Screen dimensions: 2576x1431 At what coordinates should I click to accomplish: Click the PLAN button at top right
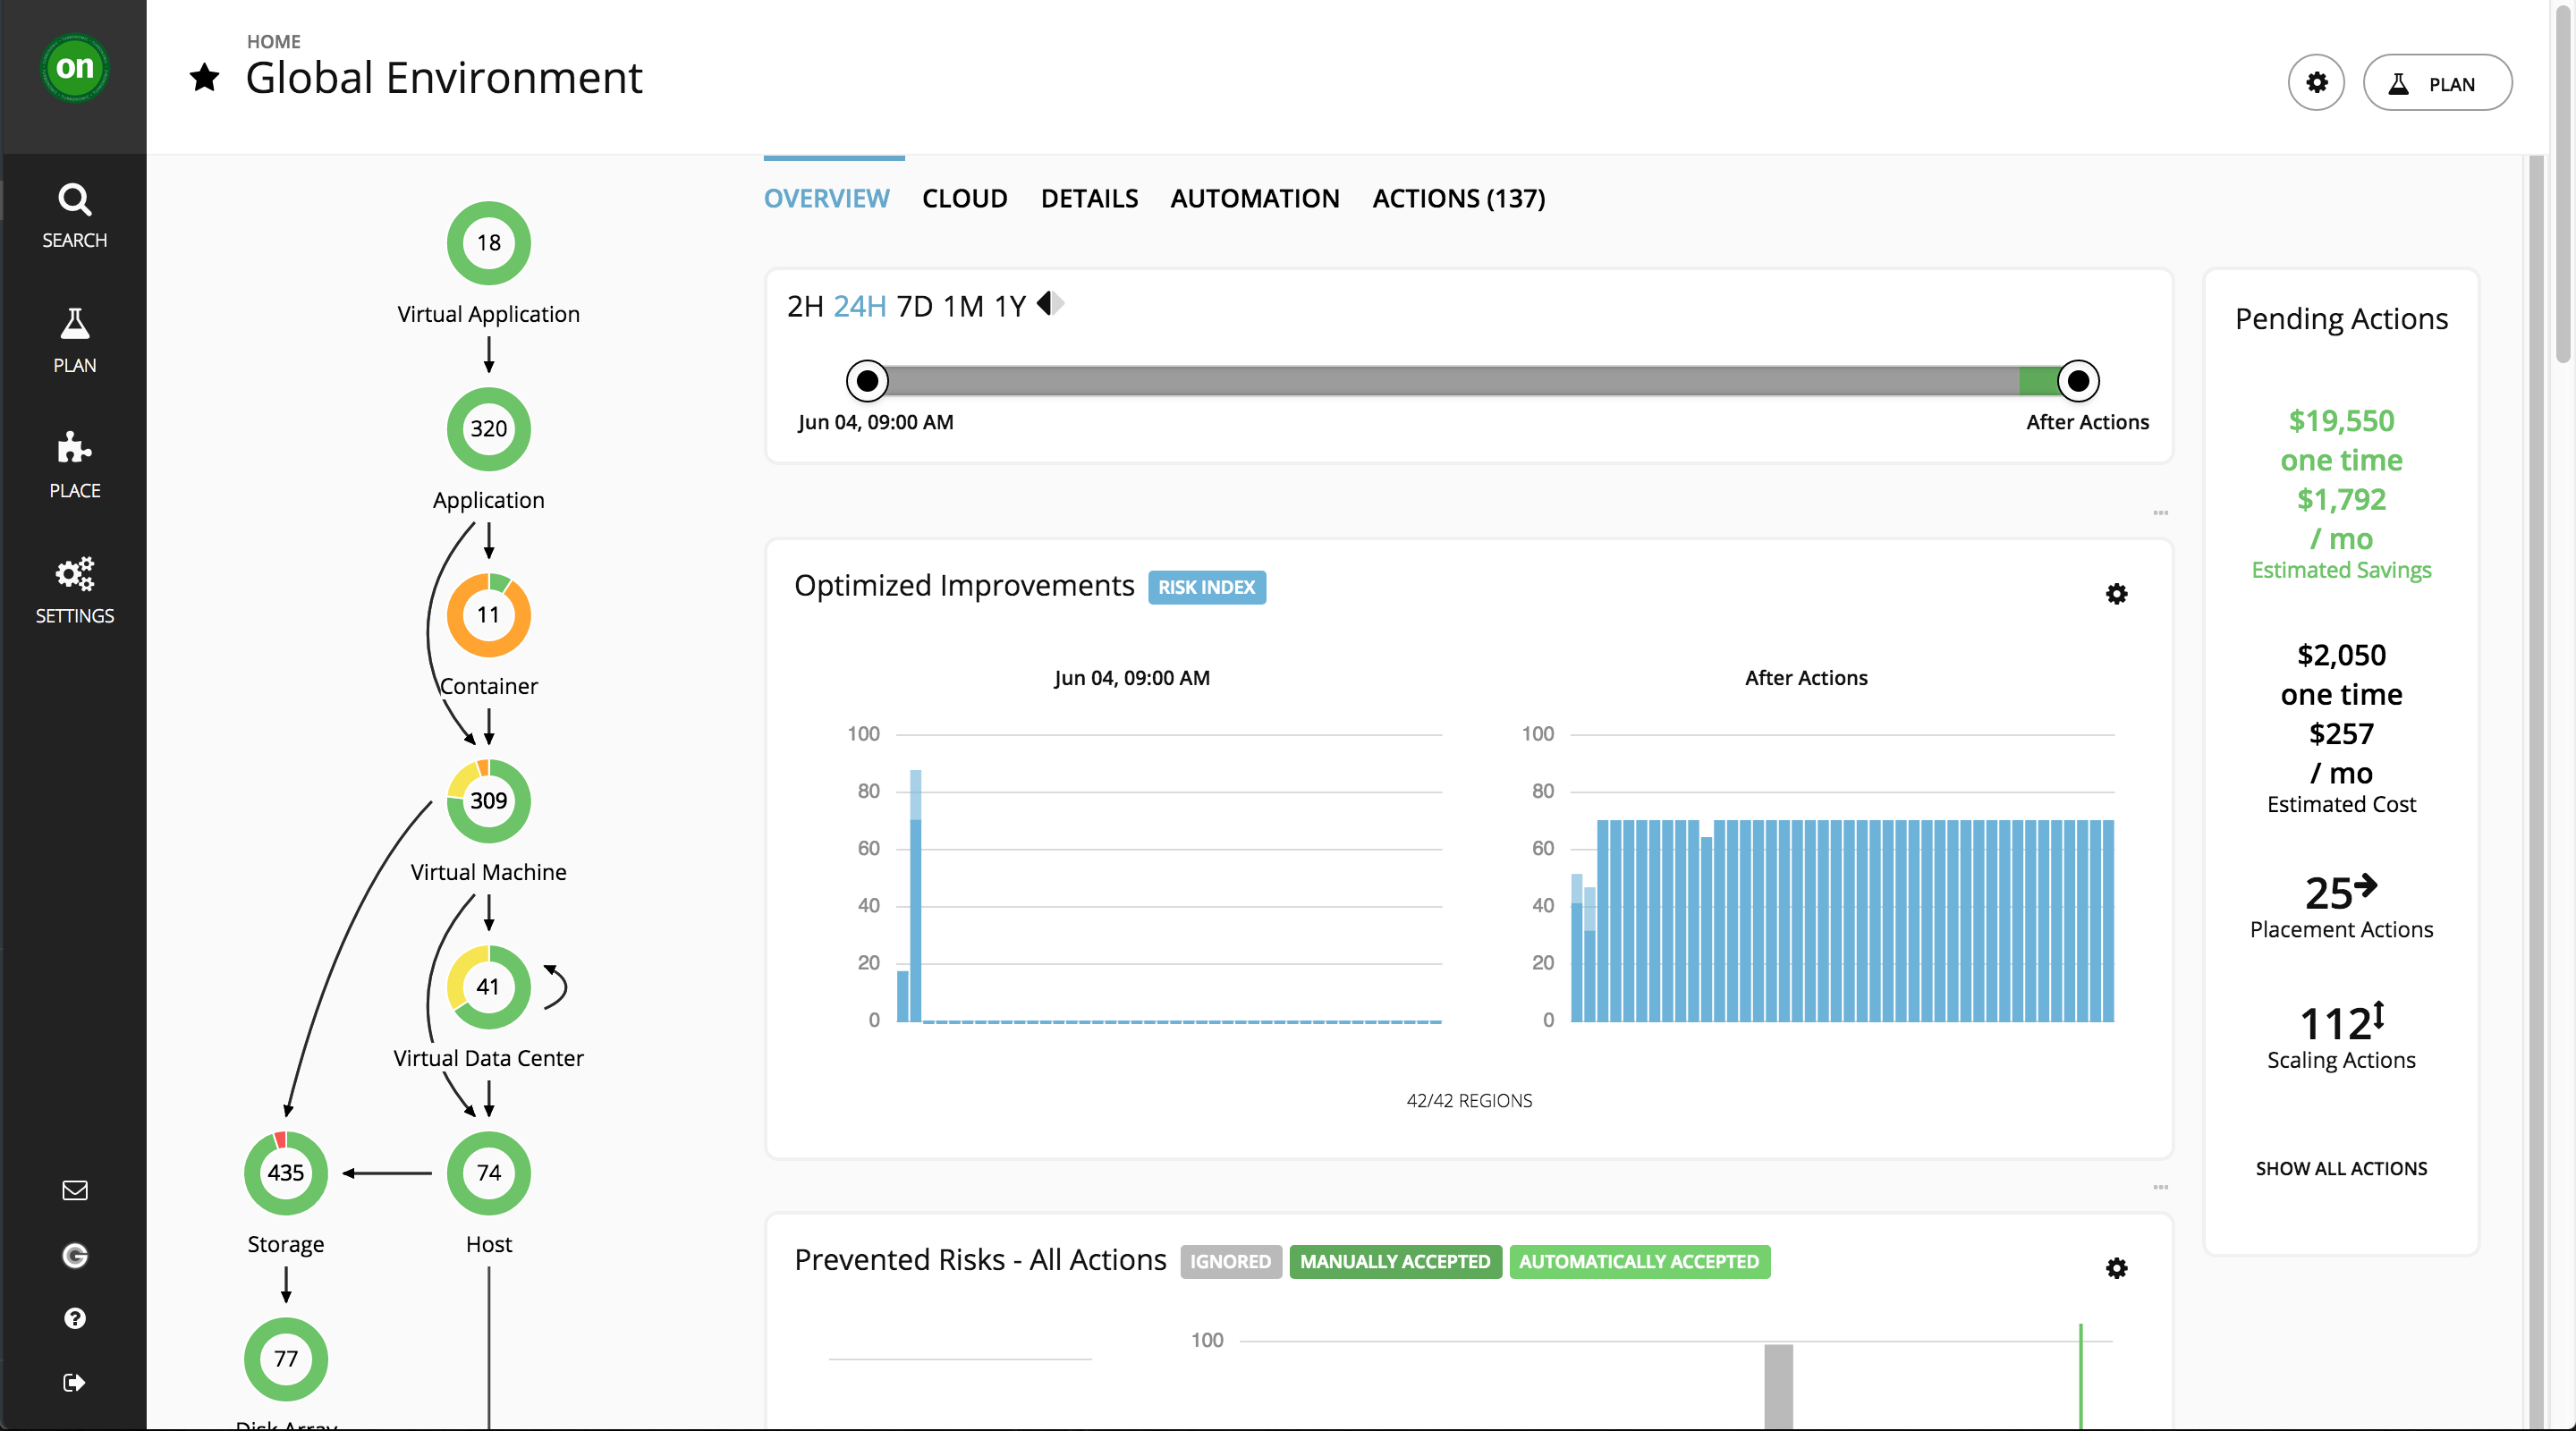2437,83
